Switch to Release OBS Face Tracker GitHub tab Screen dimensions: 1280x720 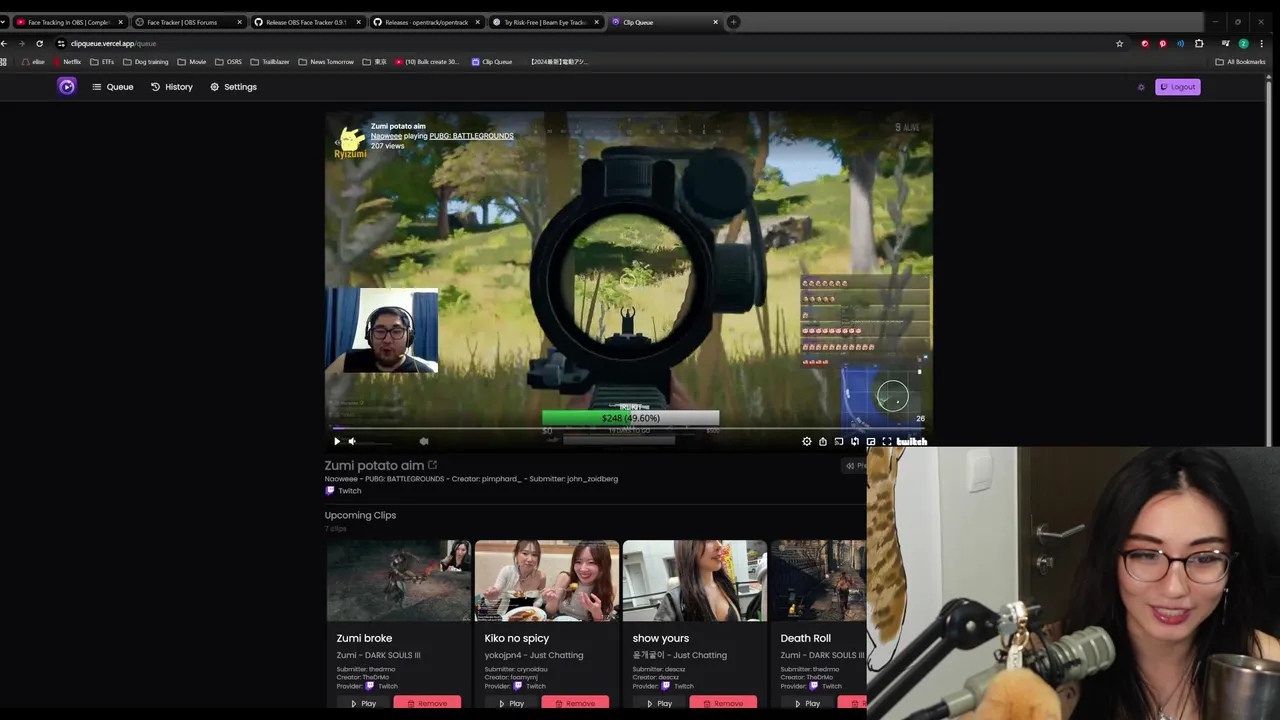tap(307, 22)
